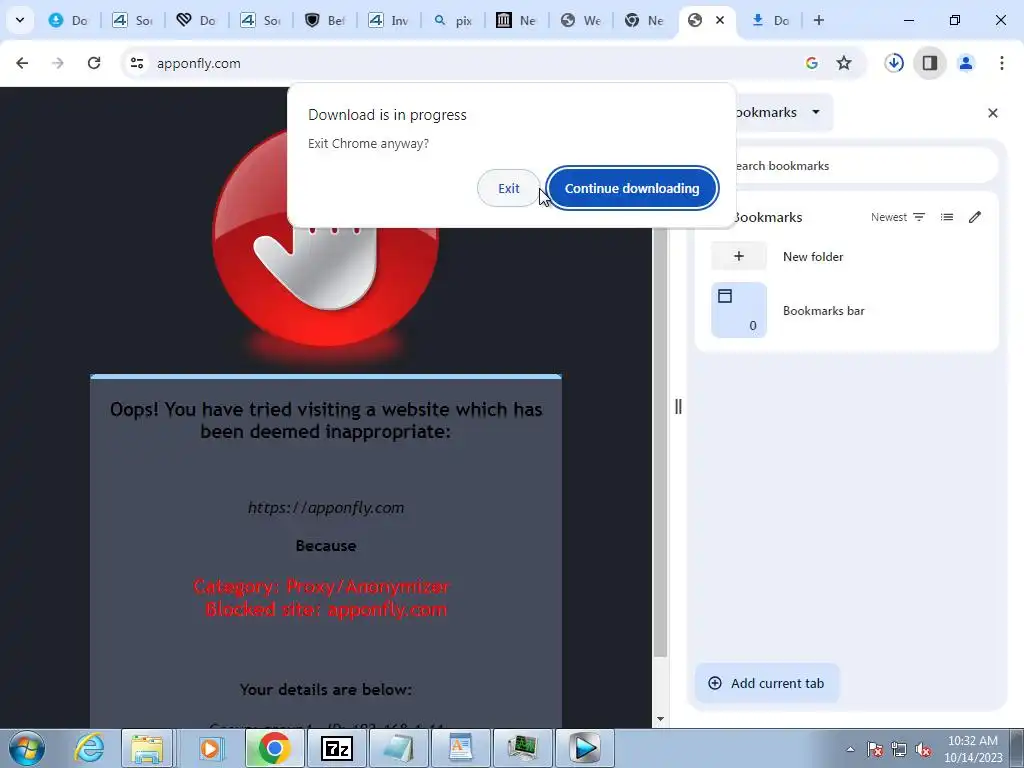Viewport: 1024px width, 768px height.
Task: Reload the apponfly.com page
Action: click(94, 63)
